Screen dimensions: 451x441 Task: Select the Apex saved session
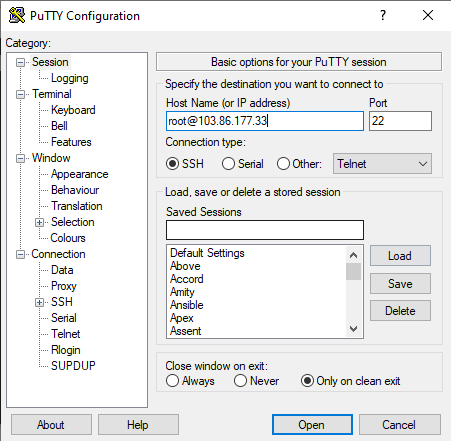tap(181, 318)
